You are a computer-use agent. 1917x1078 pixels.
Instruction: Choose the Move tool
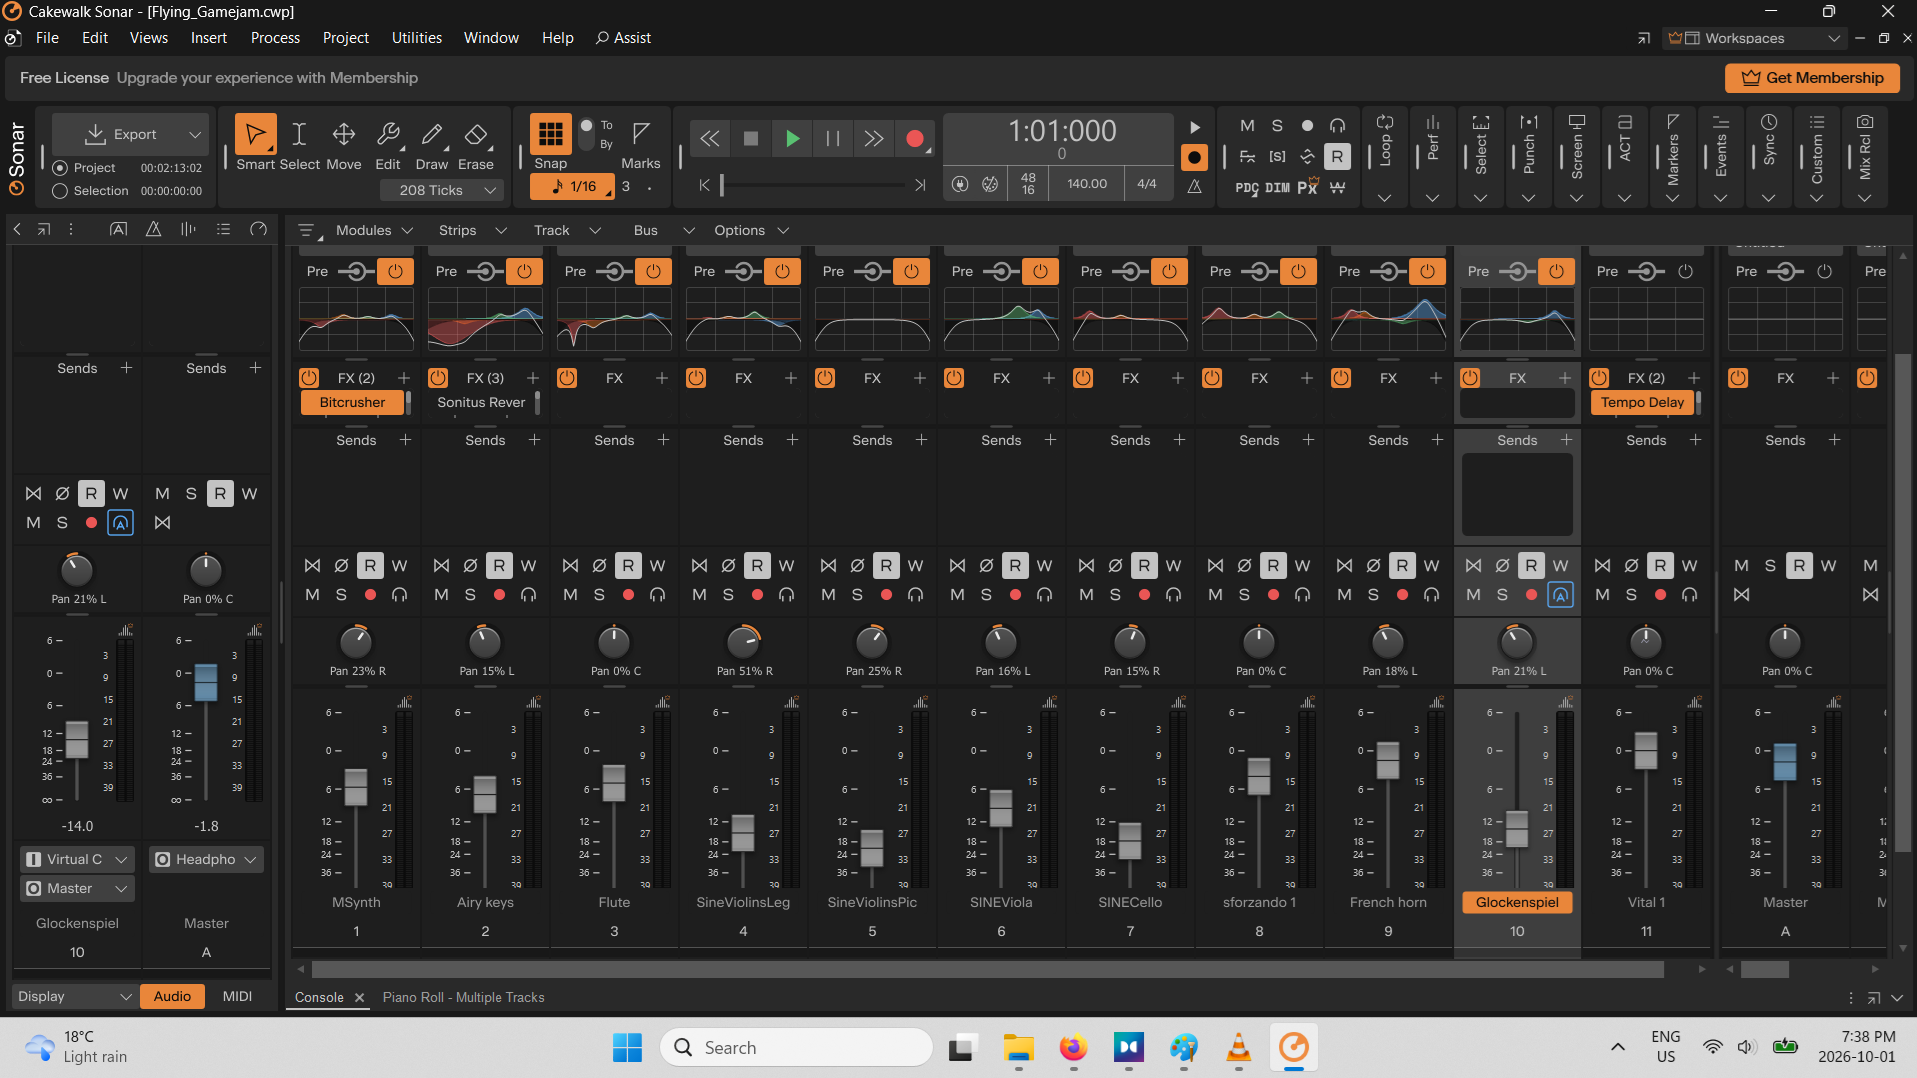[x=344, y=135]
